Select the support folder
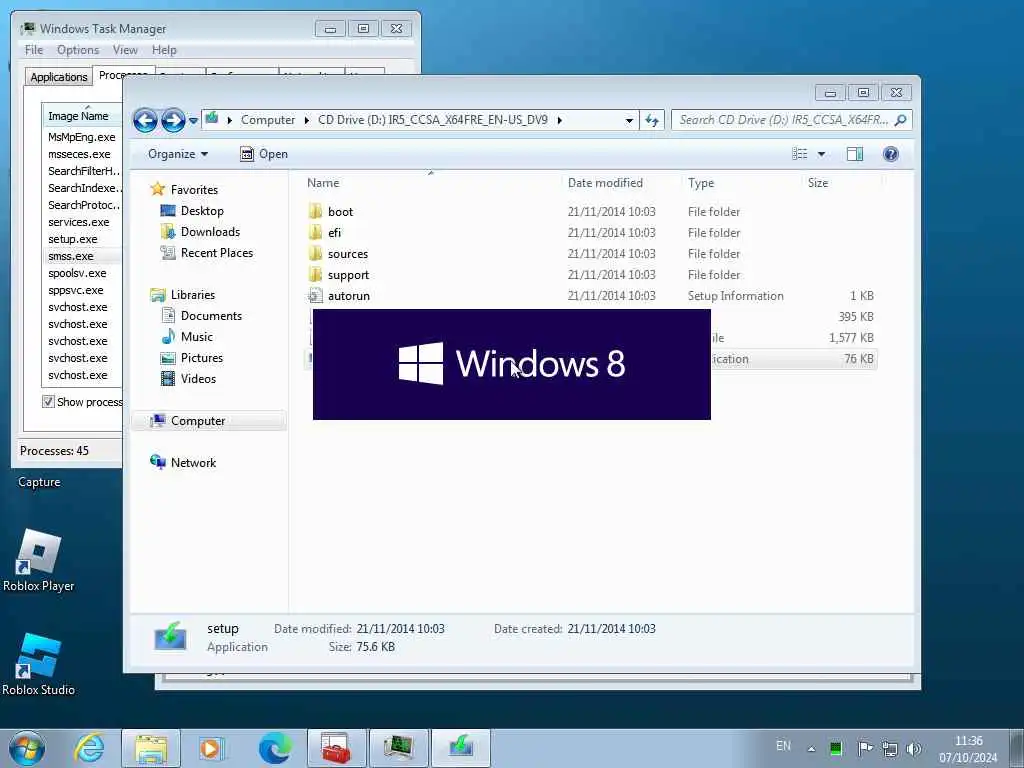 [348, 275]
